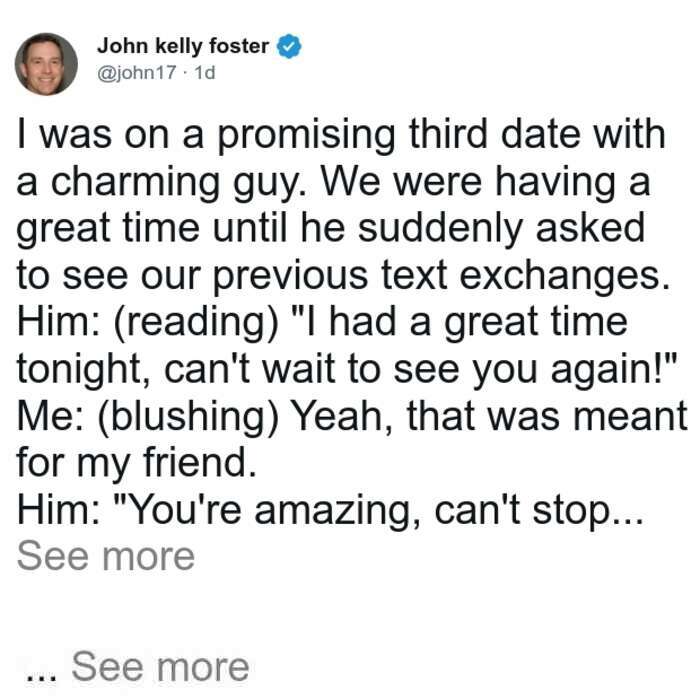Click the word 'promising' in the tweet
The height and width of the screenshot is (700, 700).
tap(306, 136)
